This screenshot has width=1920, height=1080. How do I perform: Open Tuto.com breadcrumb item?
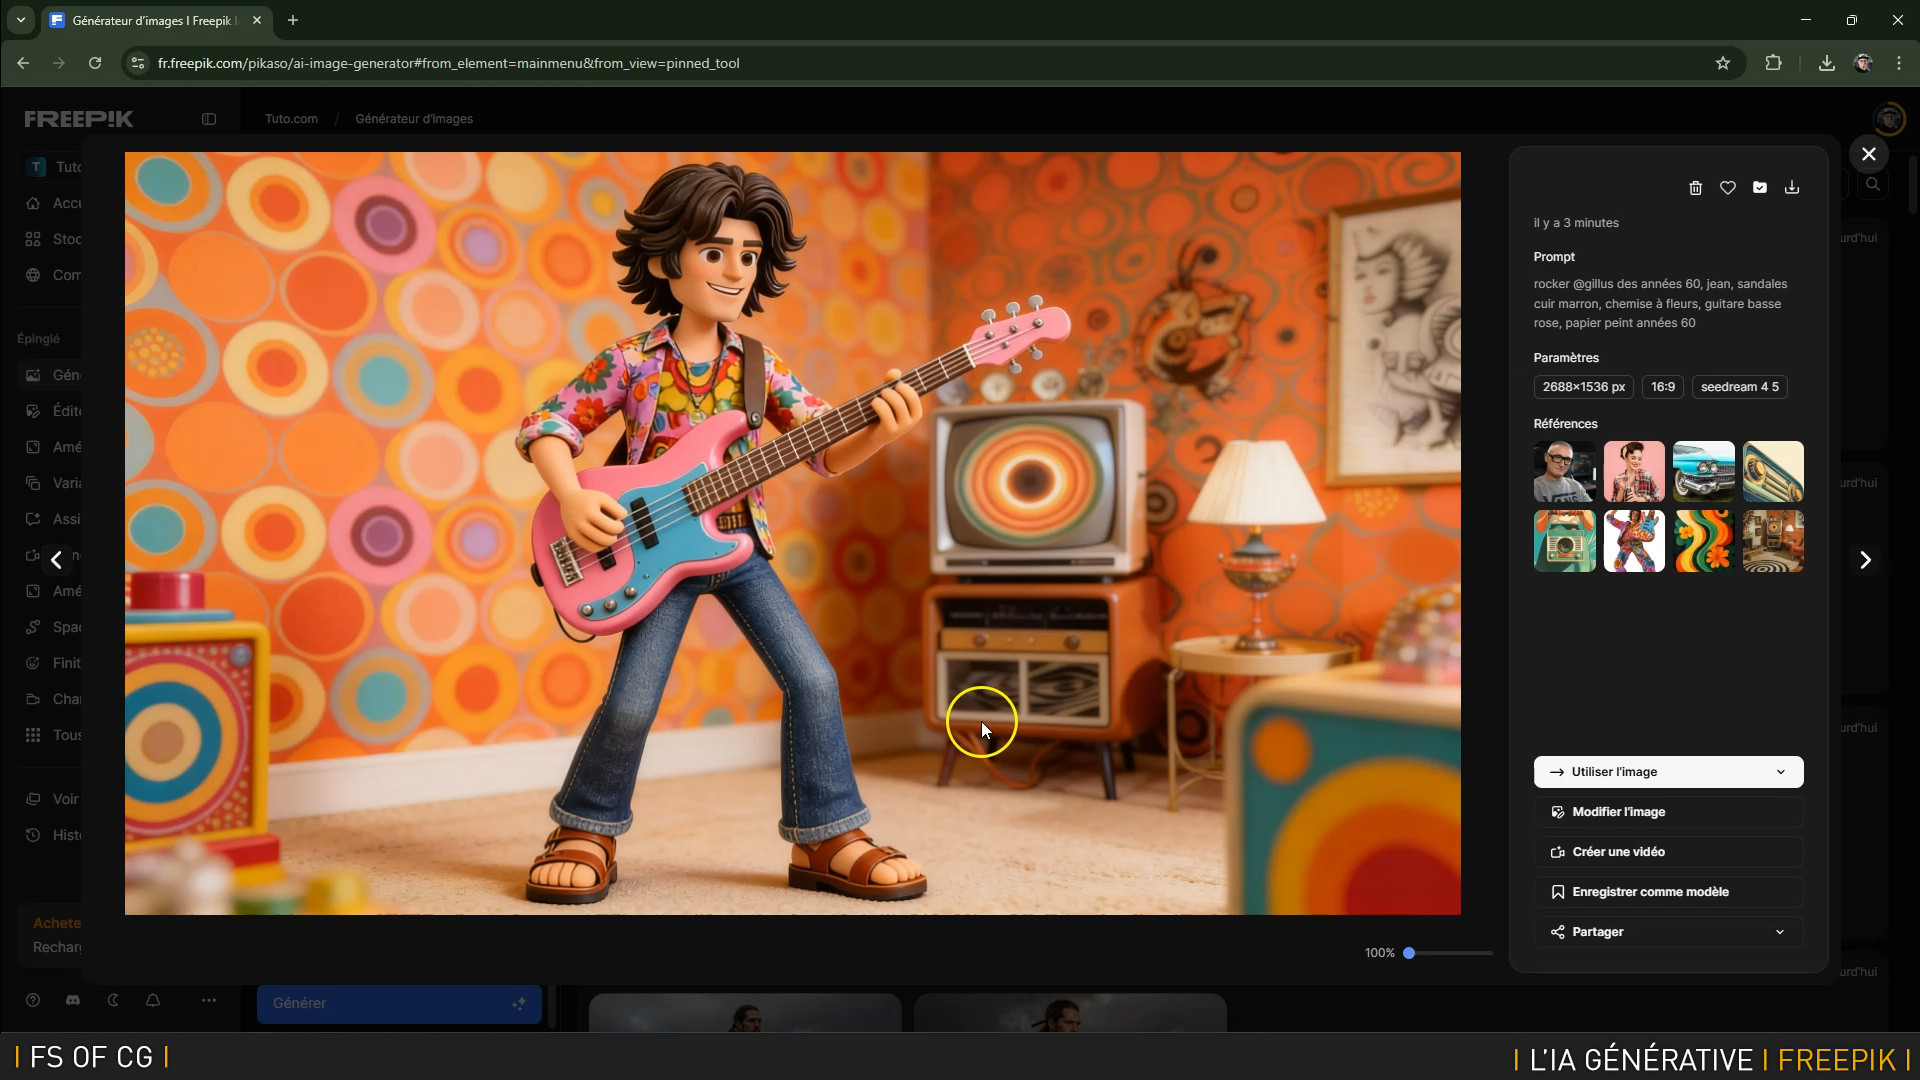click(291, 119)
